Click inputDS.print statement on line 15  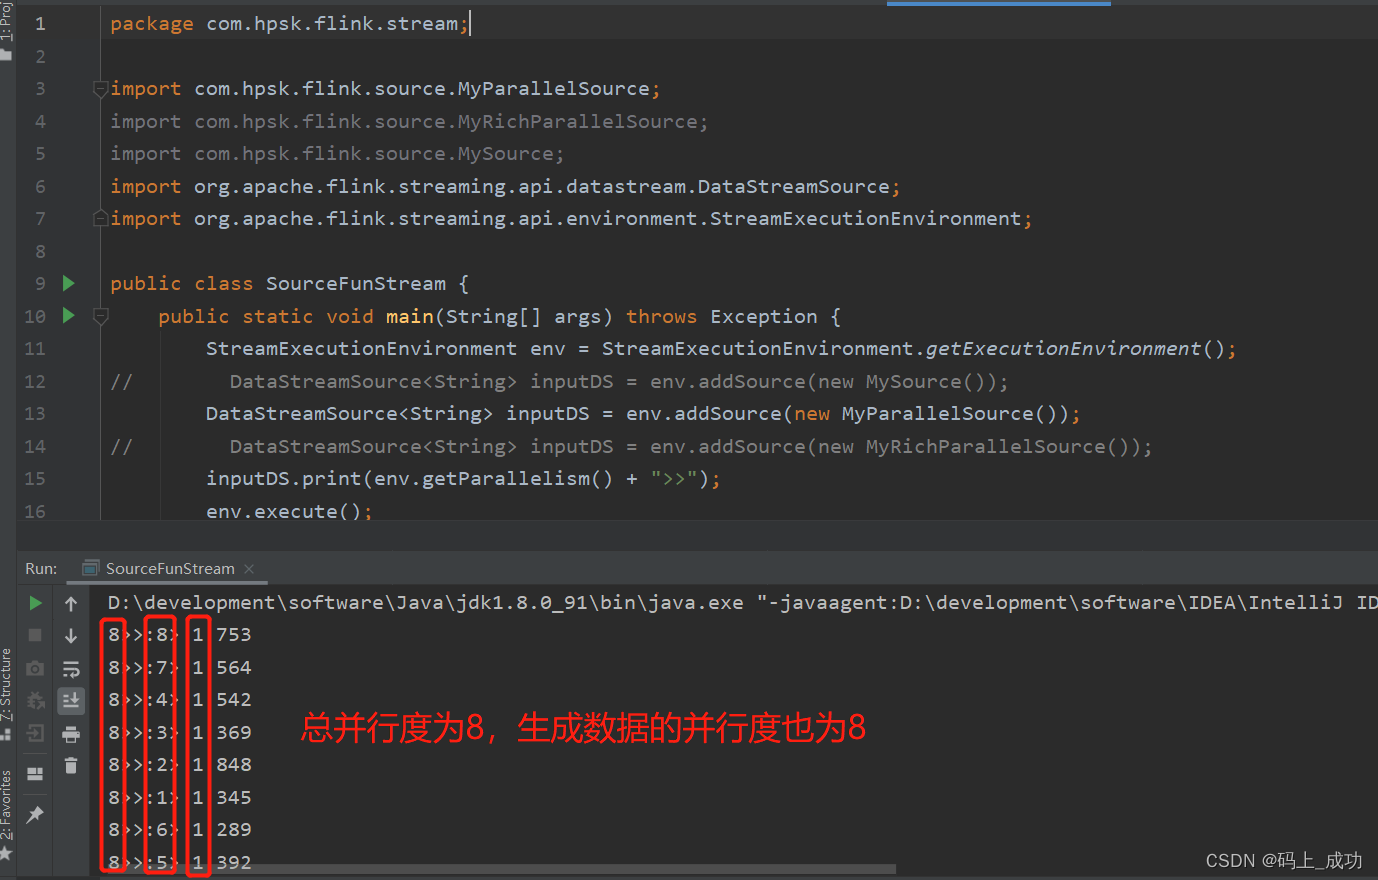[x=463, y=478]
